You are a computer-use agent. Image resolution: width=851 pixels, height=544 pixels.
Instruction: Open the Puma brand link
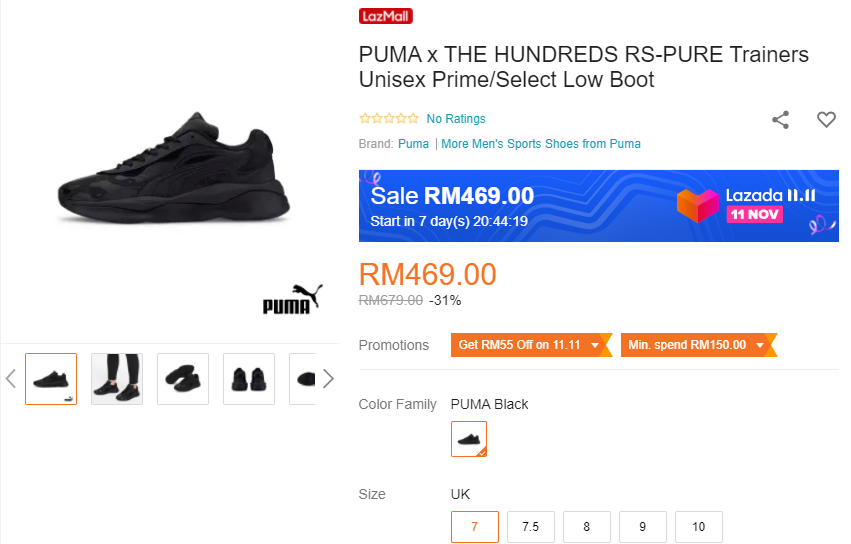coord(413,144)
